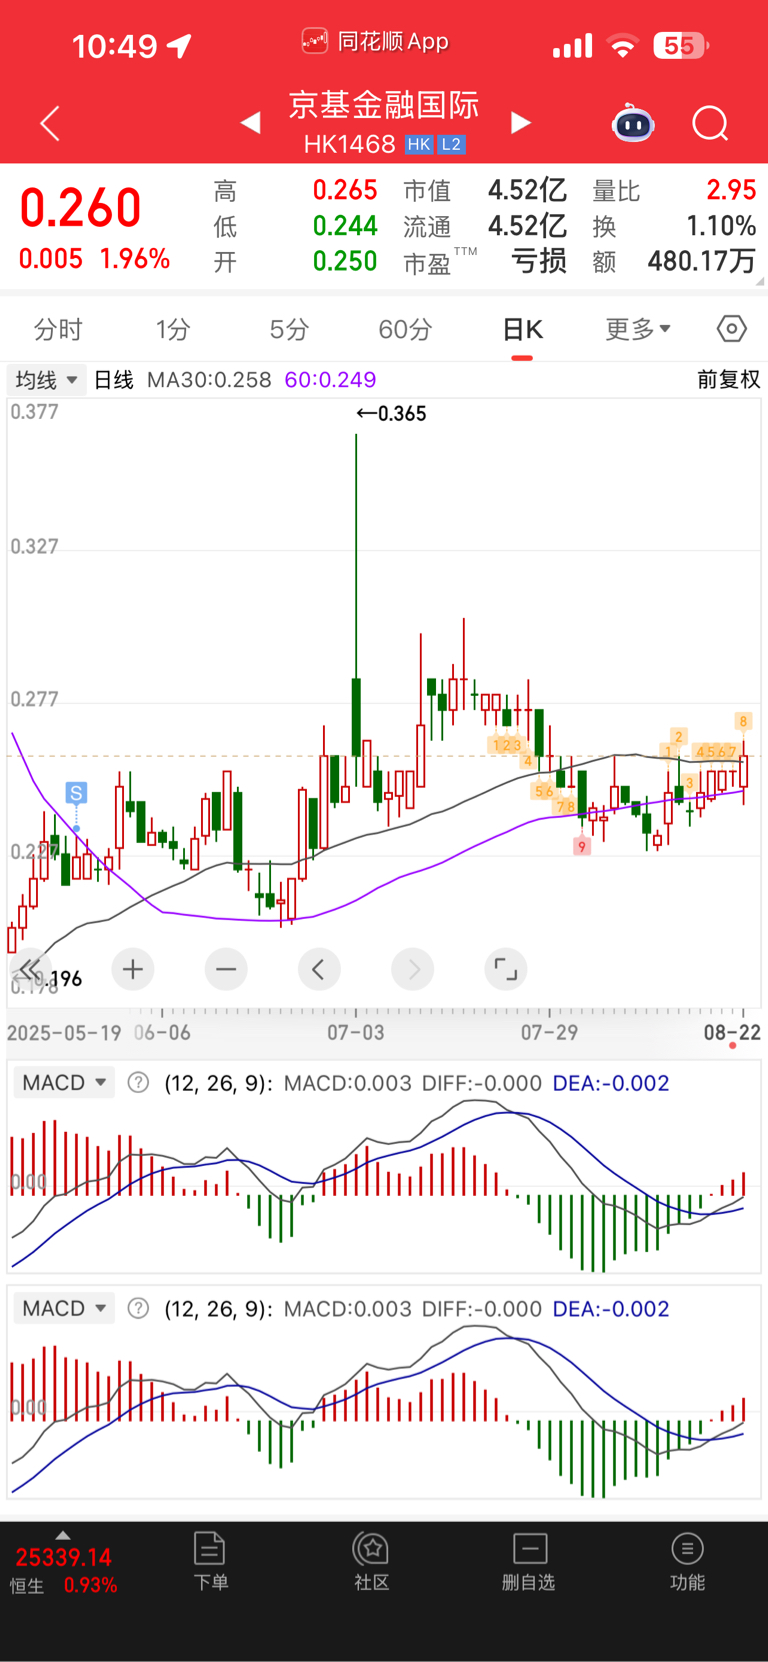Viewport: 768px width, 1662px height.
Task: Tap date label 08-22 on axis
Action: coord(732,1032)
